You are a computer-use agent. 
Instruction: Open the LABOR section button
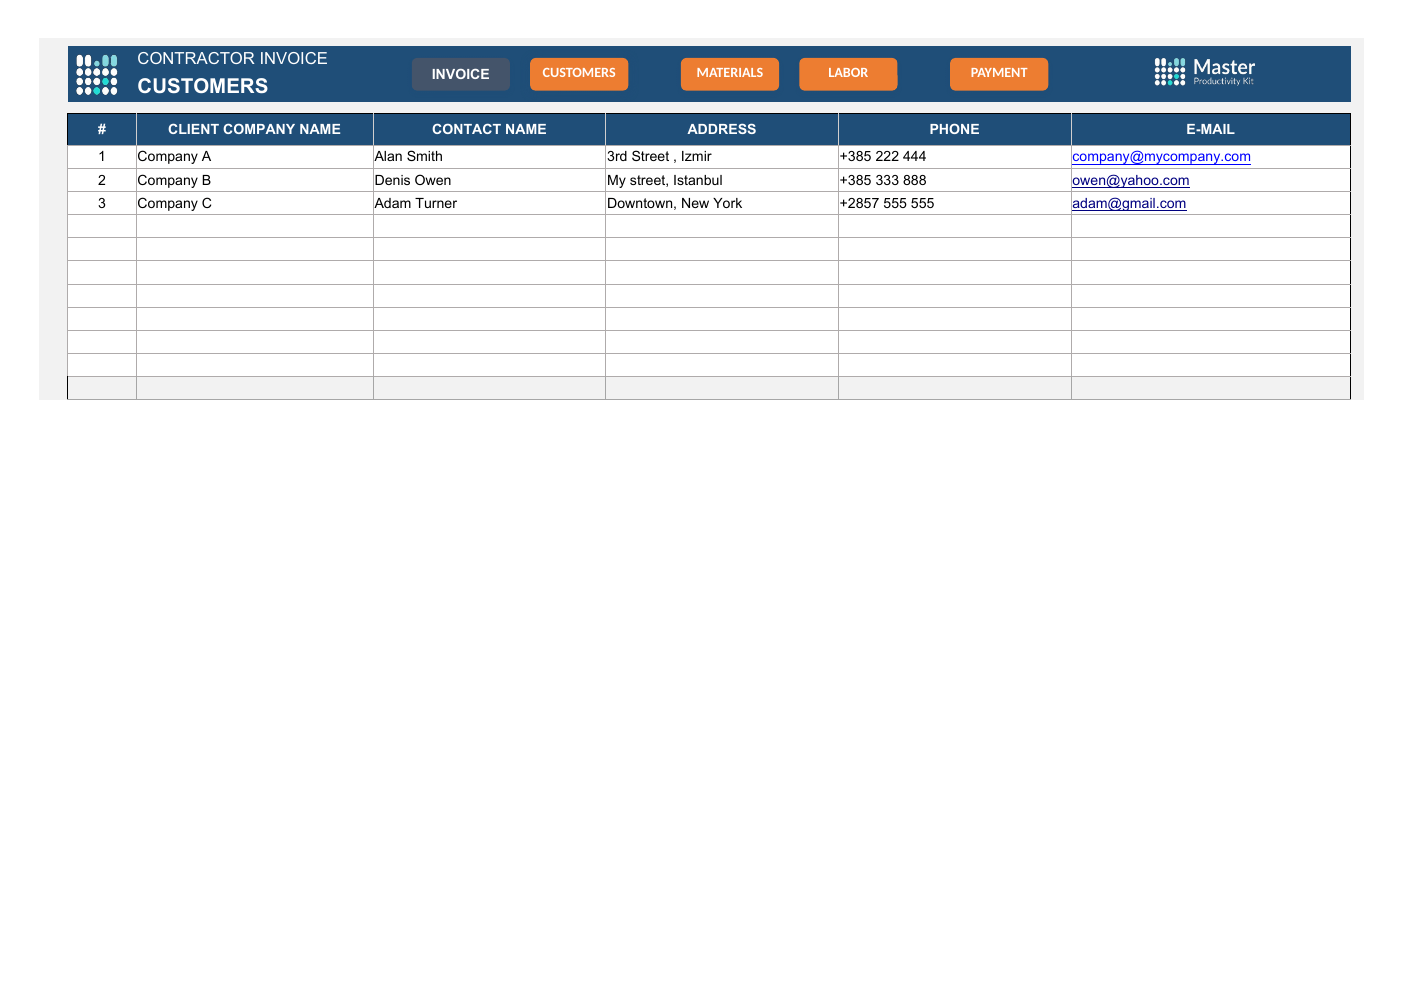[x=848, y=73]
